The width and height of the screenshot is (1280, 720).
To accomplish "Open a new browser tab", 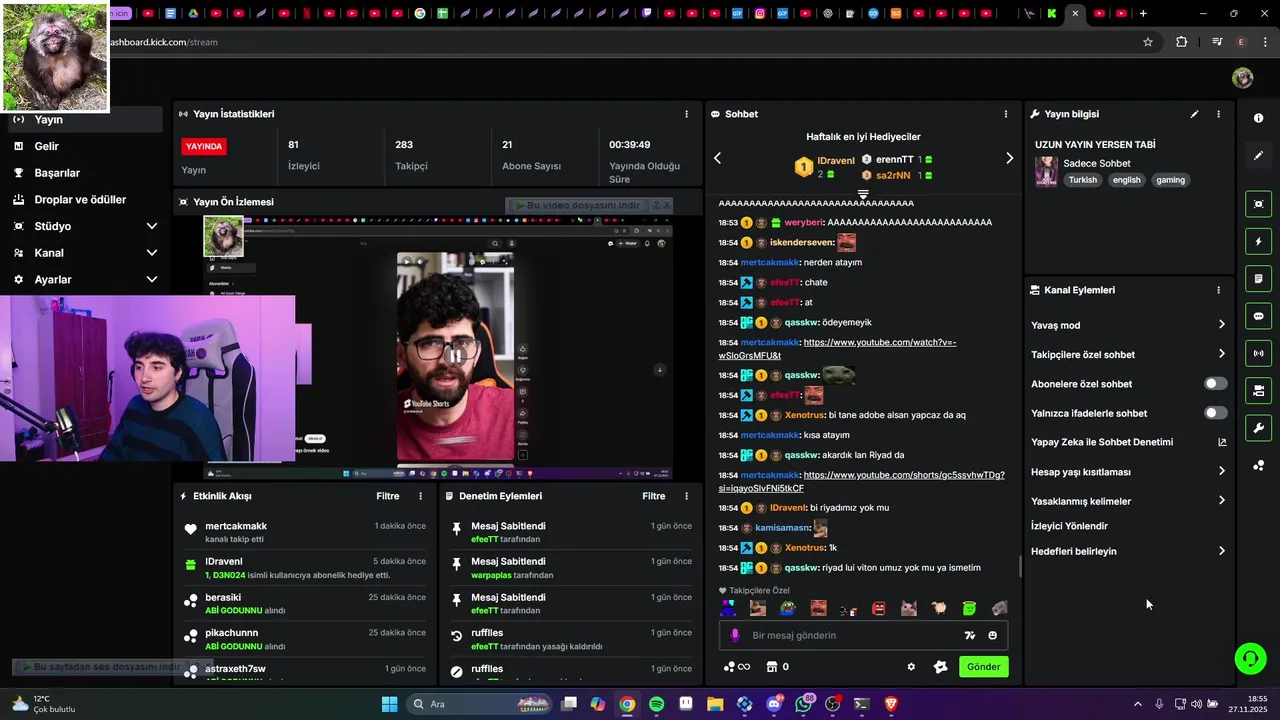I will (x=1143, y=13).
